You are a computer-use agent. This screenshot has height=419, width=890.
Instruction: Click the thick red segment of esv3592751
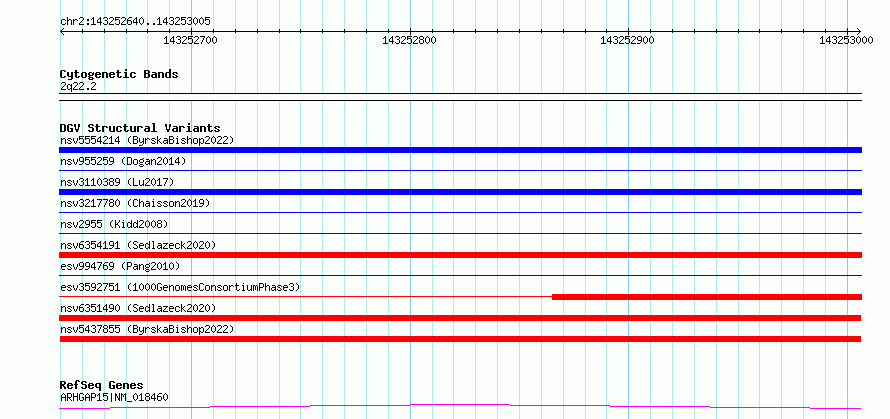707,297
